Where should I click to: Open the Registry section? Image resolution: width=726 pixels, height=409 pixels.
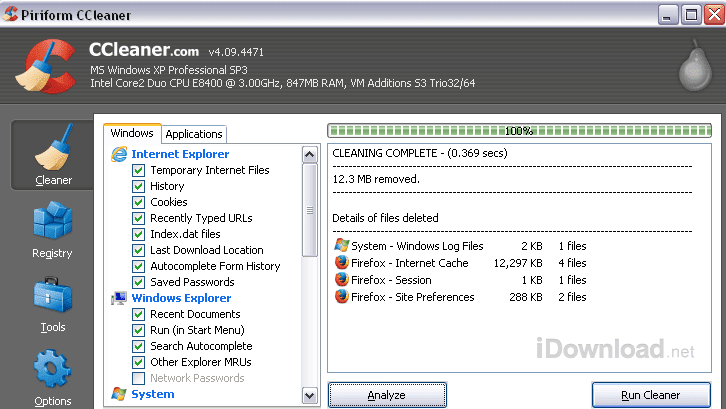coord(52,230)
